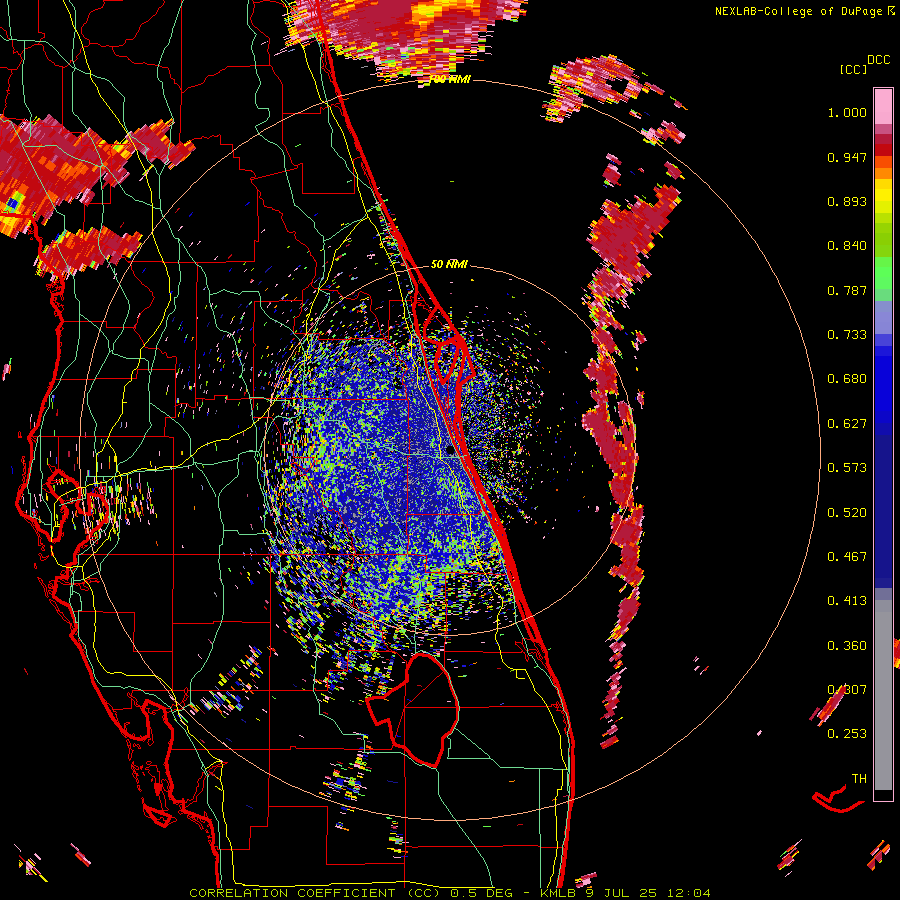Click the TH label beneath the color scale

[x=859, y=779]
